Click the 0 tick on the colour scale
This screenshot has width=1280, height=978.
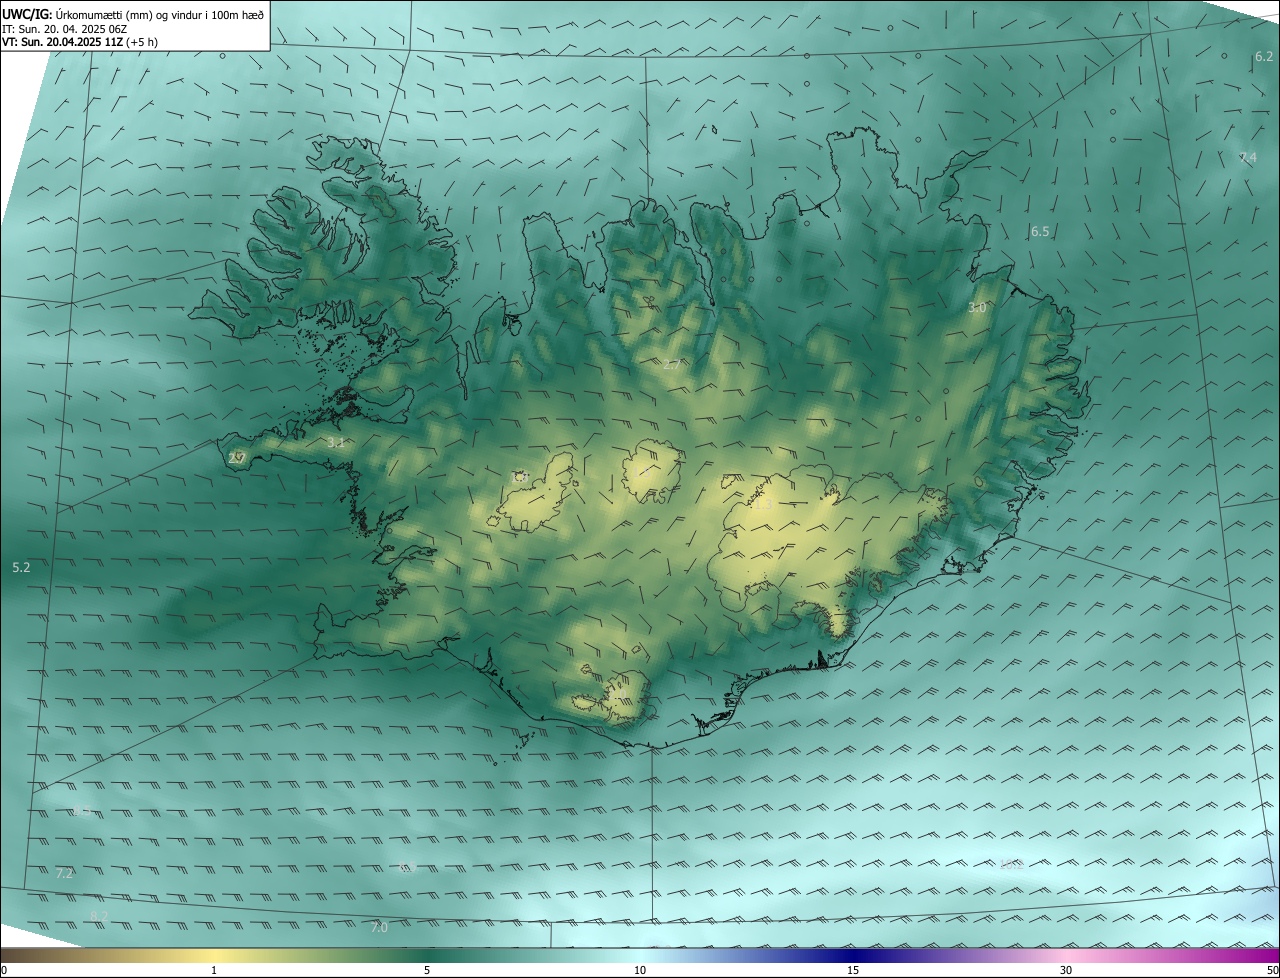(x=4, y=970)
